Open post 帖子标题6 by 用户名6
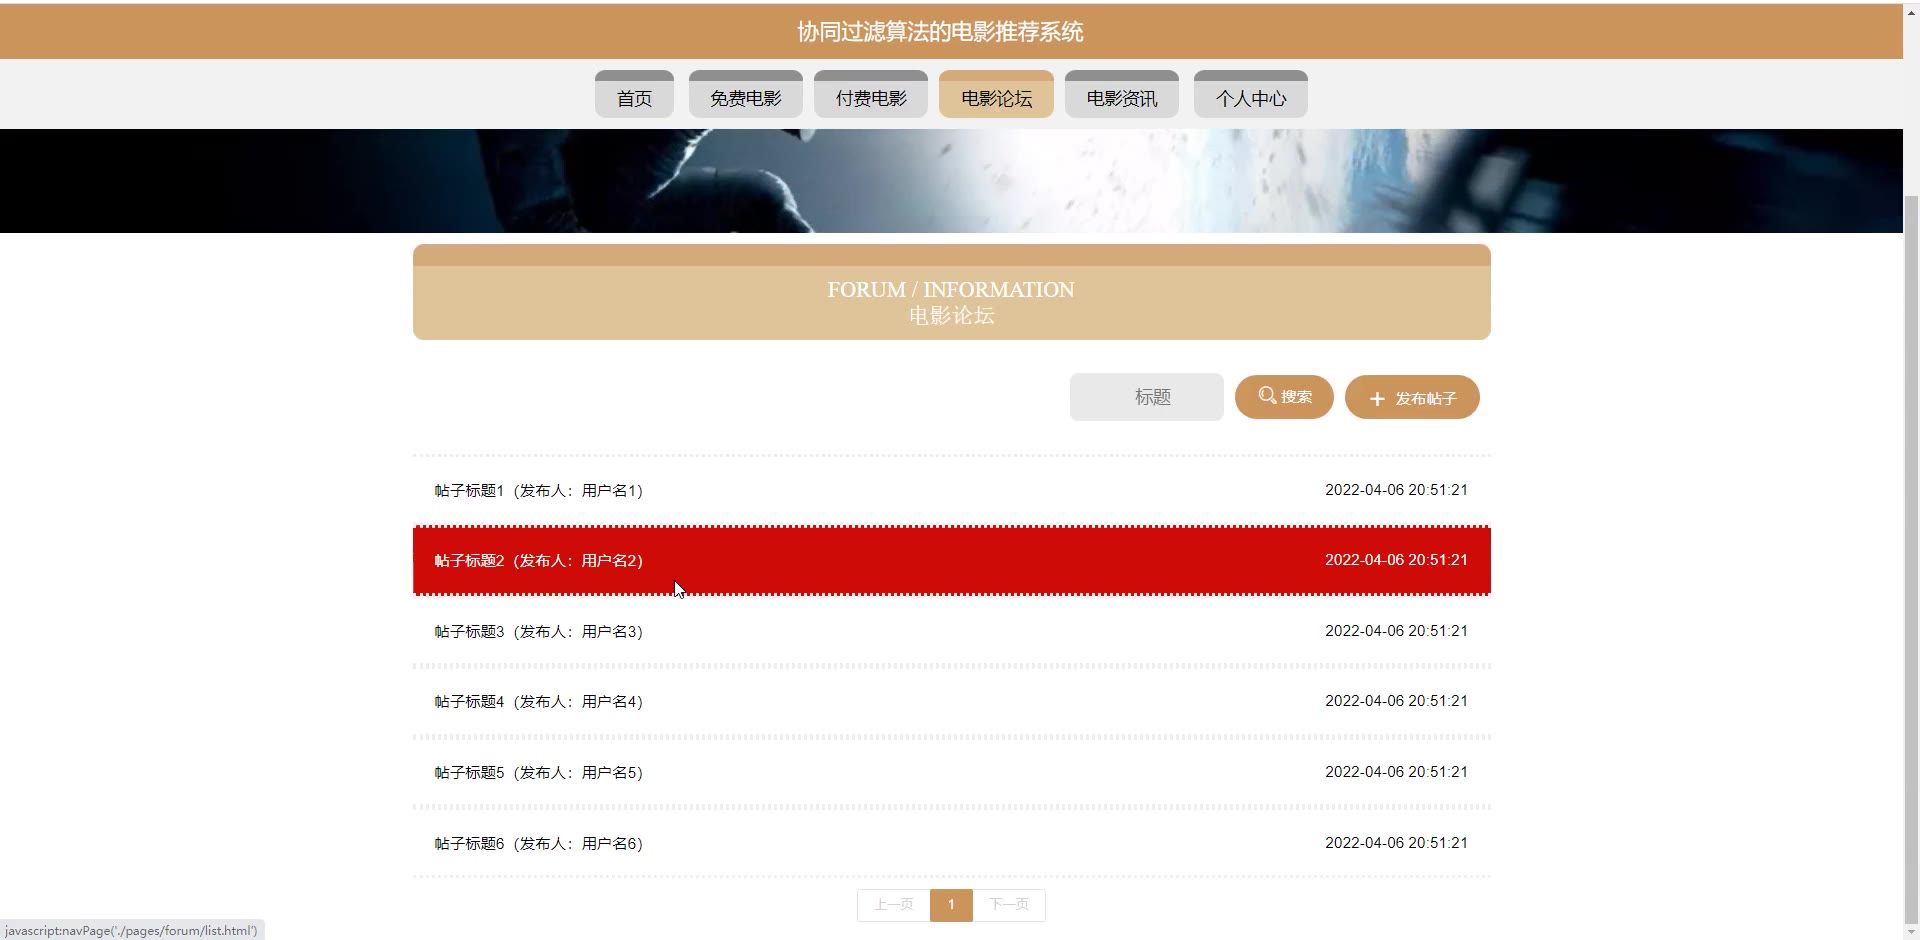Image resolution: width=1920 pixels, height=940 pixels. coord(952,843)
